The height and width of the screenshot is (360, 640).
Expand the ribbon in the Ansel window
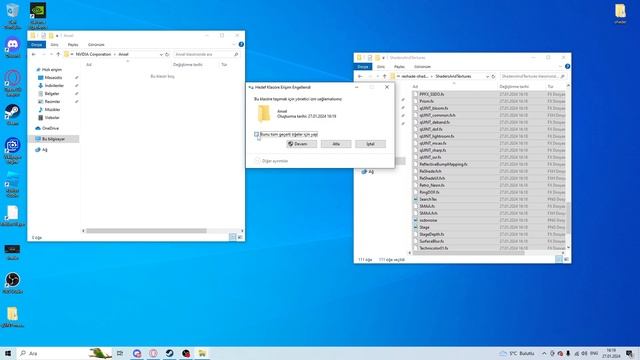coord(234,44)
